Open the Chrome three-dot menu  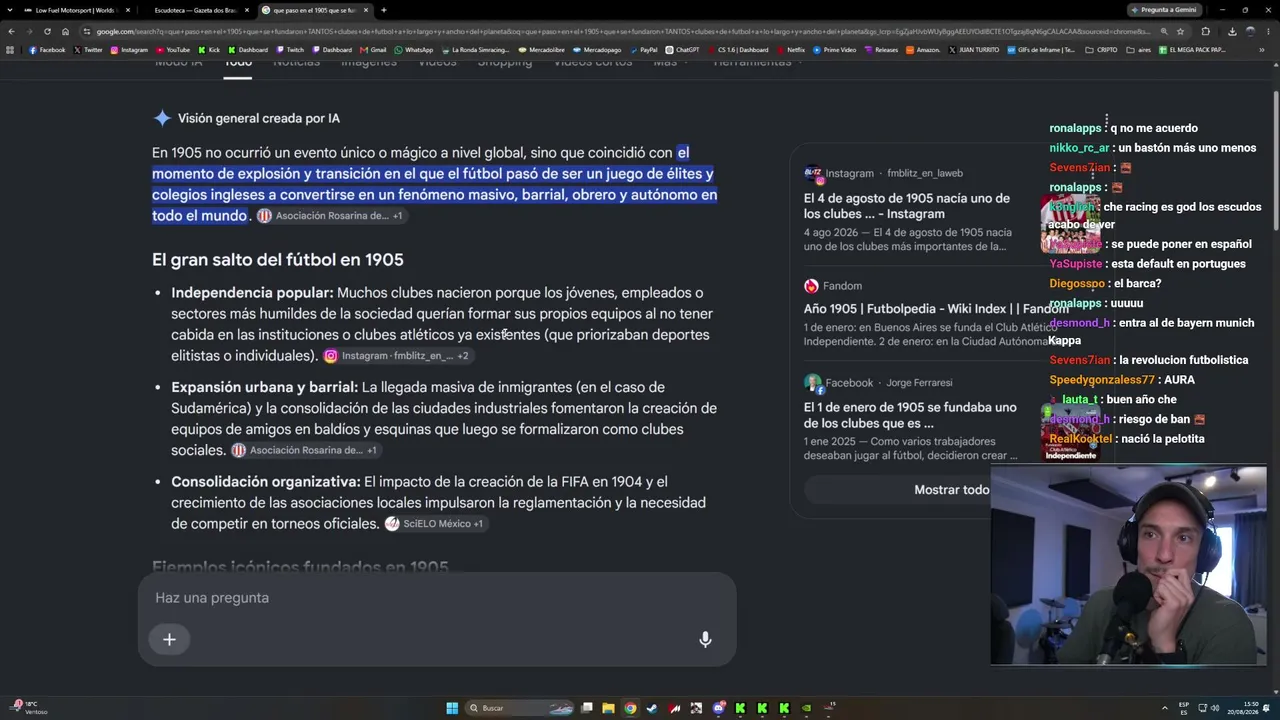click(x=1268, y=31)
